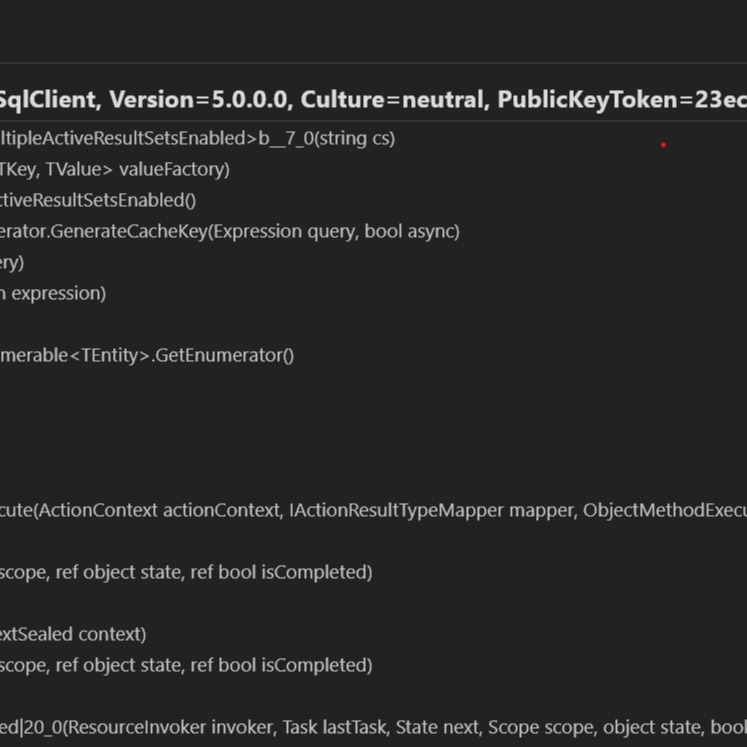
Task: Select the short line ending in 'ery)'
Action: click(12, 262)
